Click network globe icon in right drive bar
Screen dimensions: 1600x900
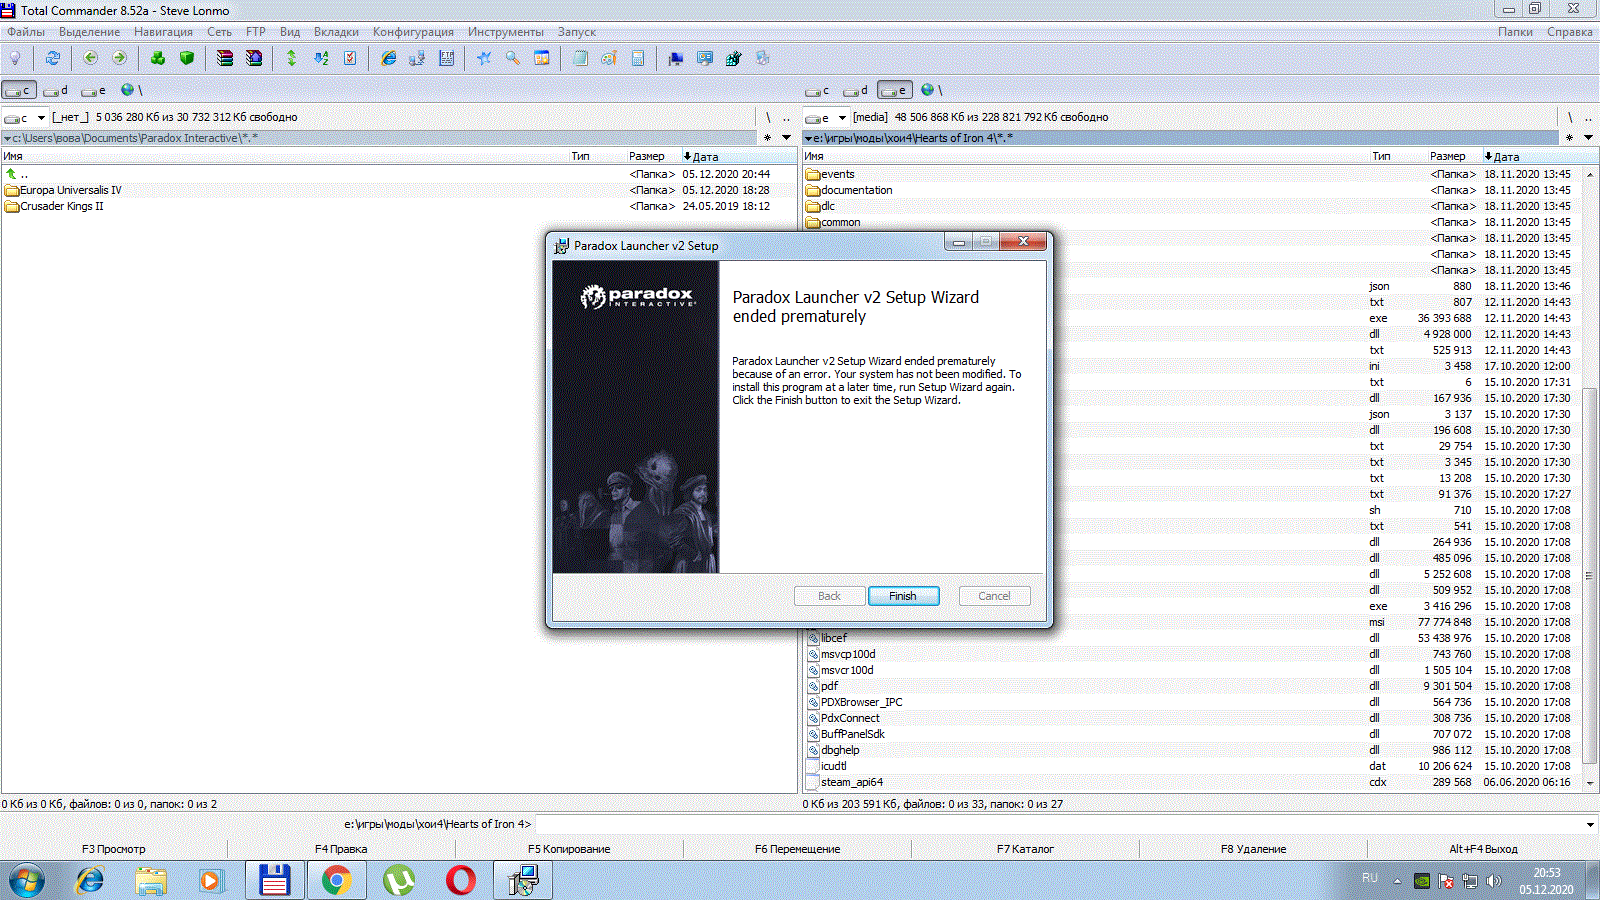coord(927,90)
